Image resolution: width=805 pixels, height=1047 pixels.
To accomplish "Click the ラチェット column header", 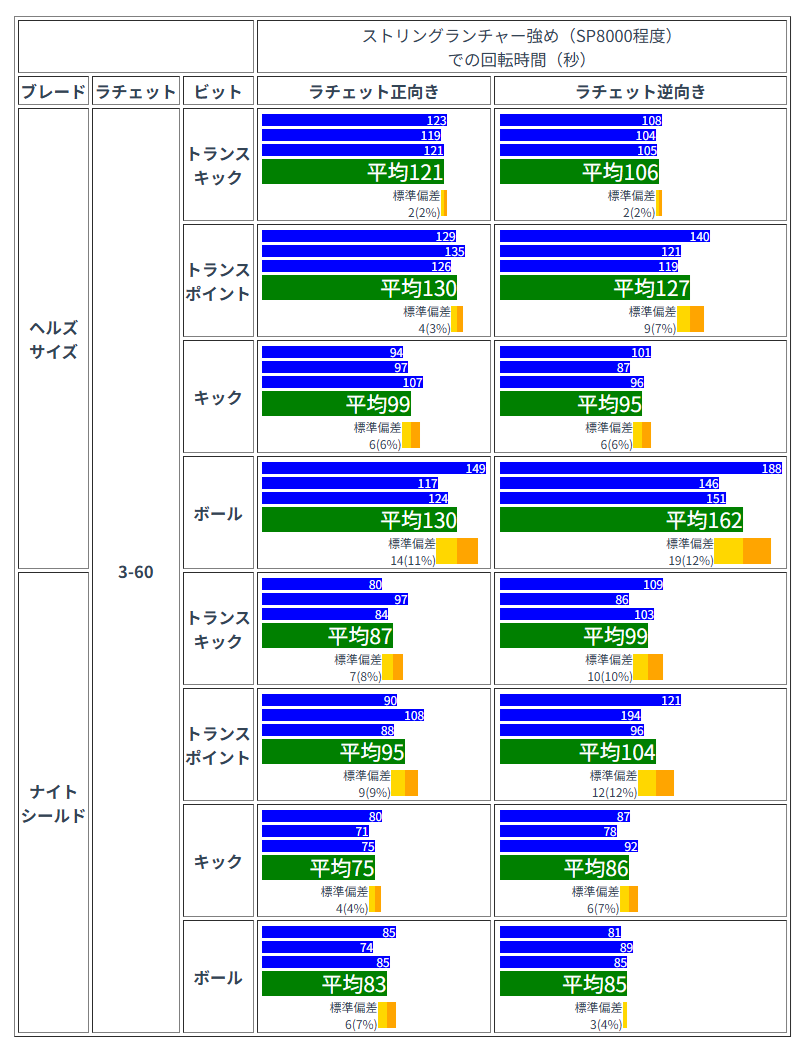I will coord(136,92).
